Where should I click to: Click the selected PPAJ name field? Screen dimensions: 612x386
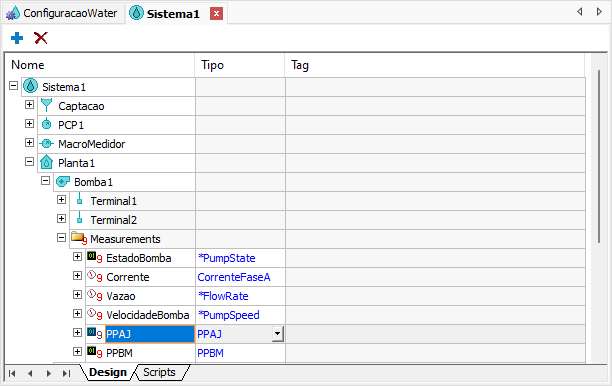click(150, 334)
